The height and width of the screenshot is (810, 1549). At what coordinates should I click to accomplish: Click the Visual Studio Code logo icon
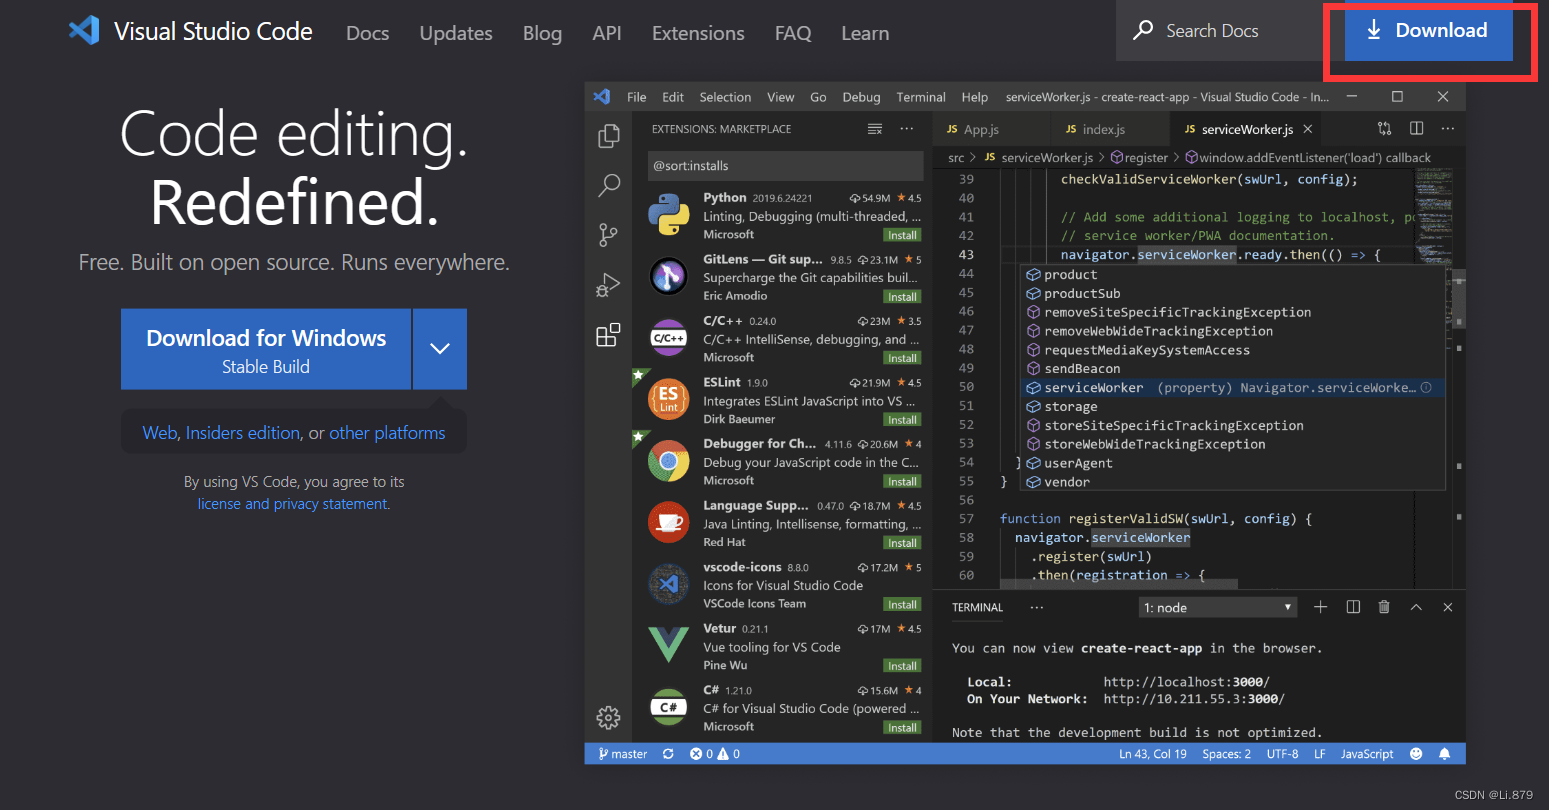[x=84, y=31]
